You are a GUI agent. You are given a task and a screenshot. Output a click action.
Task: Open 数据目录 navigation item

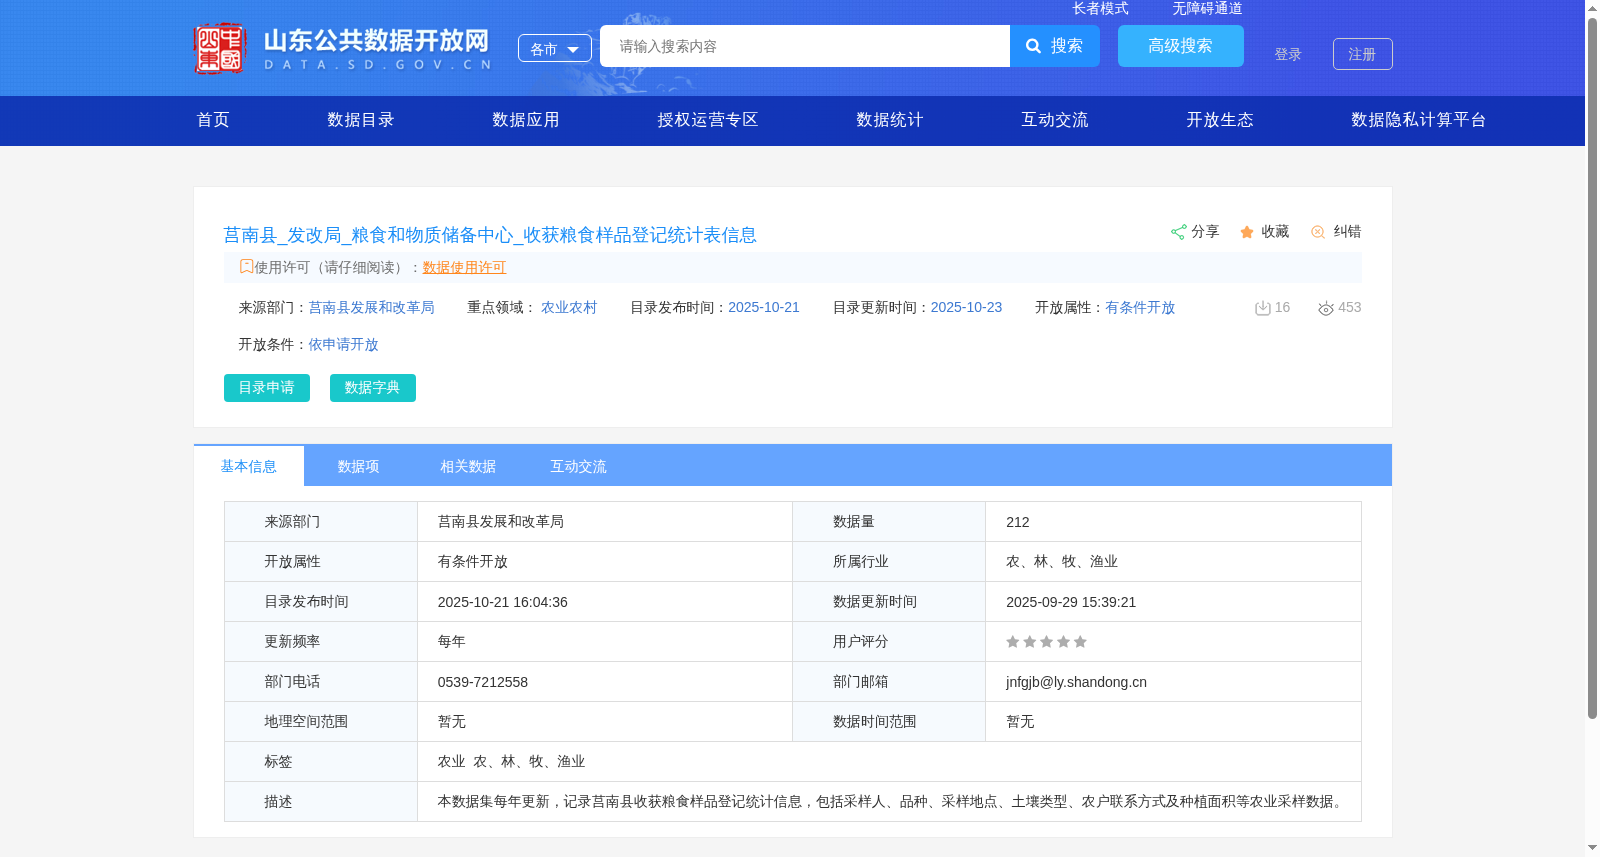(x=361, y=120)
